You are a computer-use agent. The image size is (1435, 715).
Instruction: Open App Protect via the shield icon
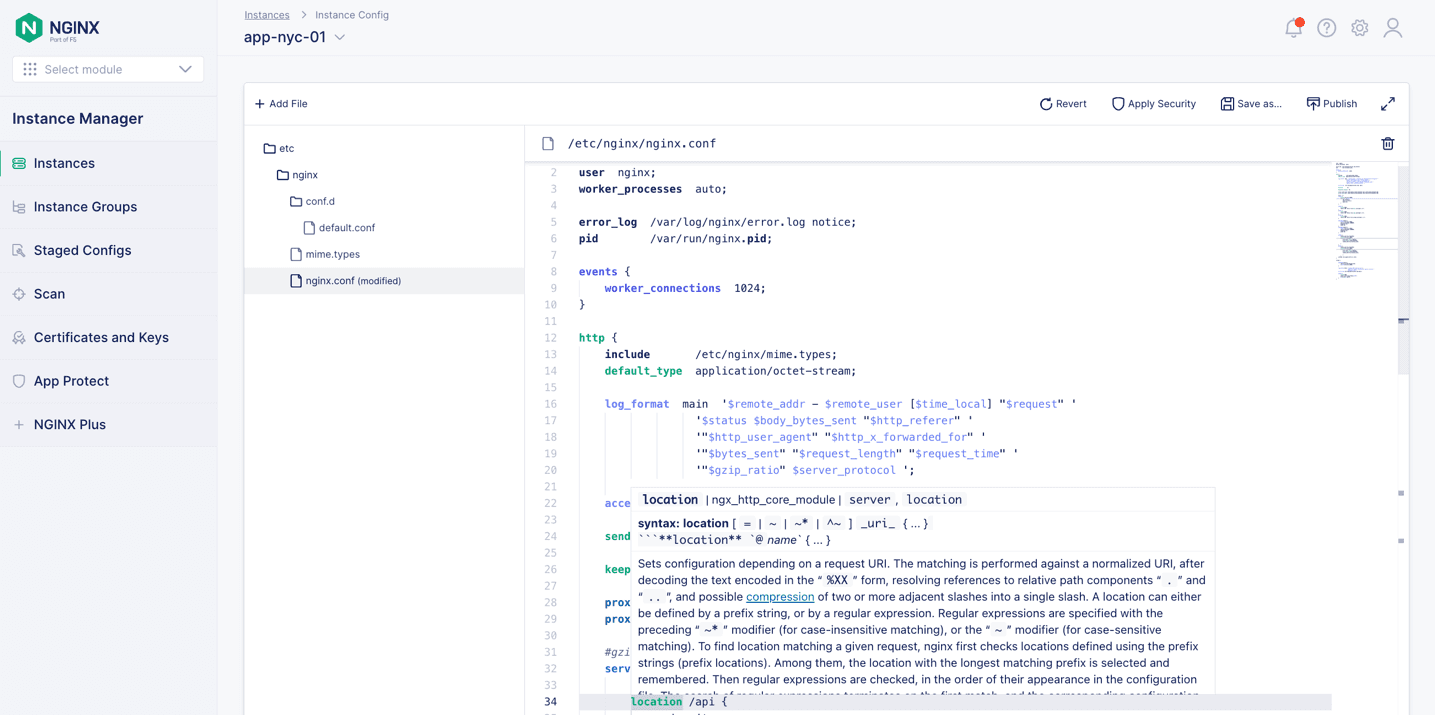17,381
